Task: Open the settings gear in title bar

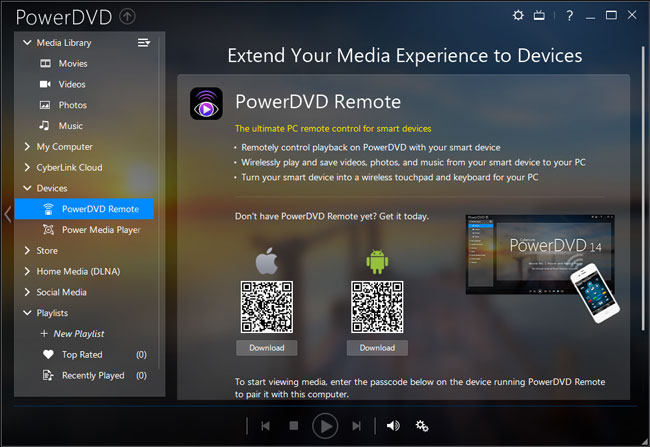Action: tap(518, 16)
